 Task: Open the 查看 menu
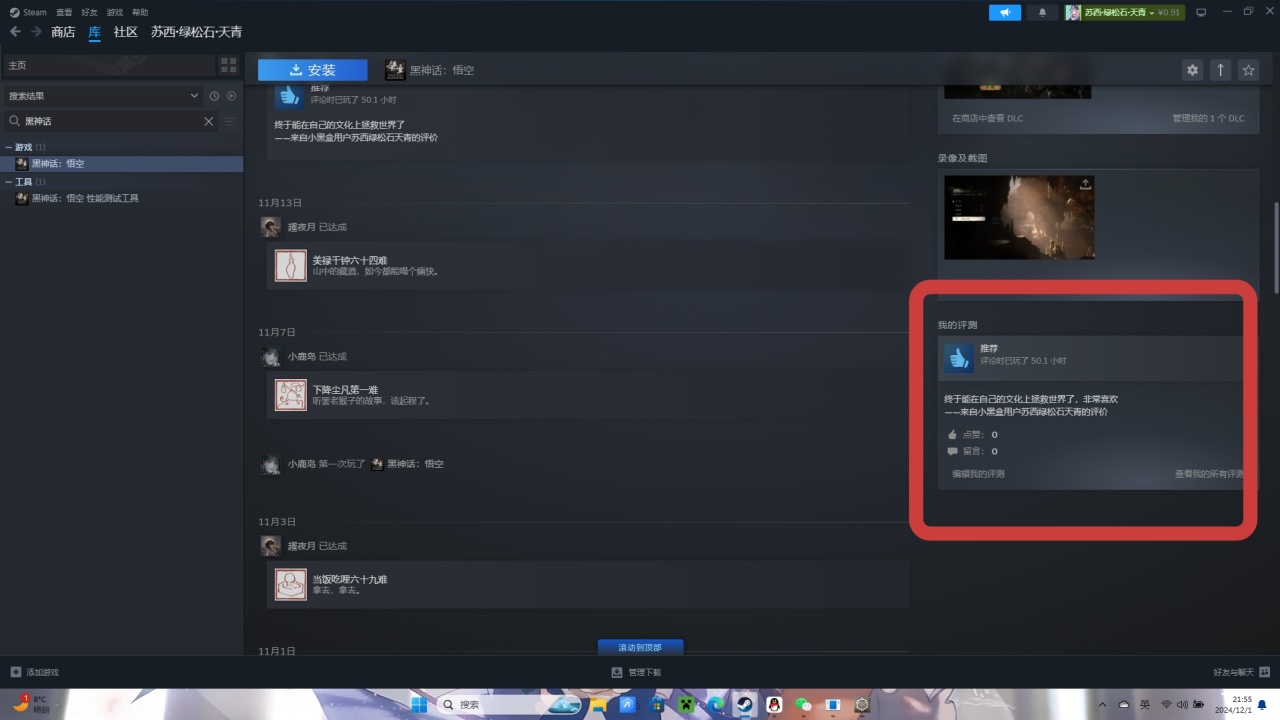coord(64,12)
